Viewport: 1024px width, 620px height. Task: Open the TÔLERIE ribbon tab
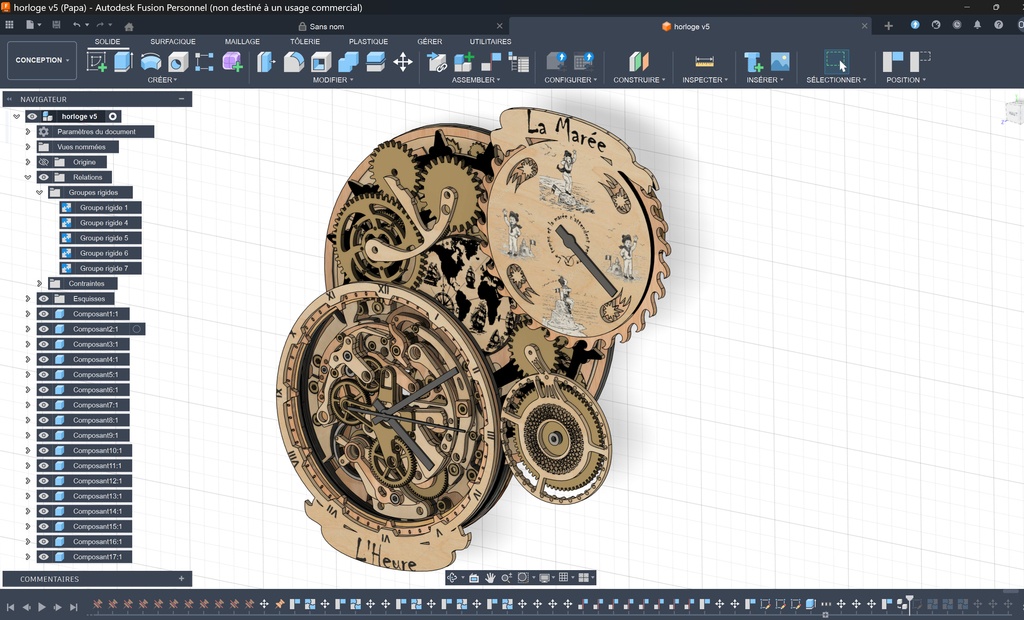304,42
